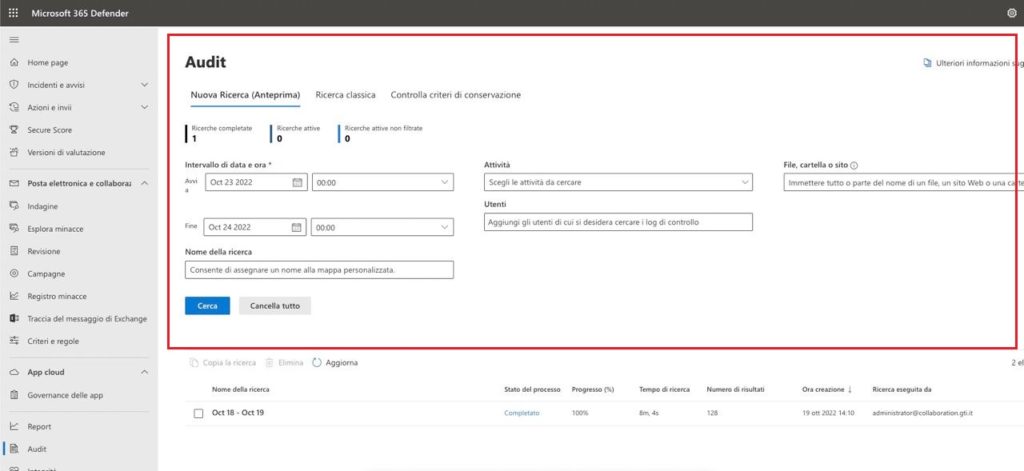The image size is (1024, 471).
Task: Open settings gear in top bar
Action: 1012,13
